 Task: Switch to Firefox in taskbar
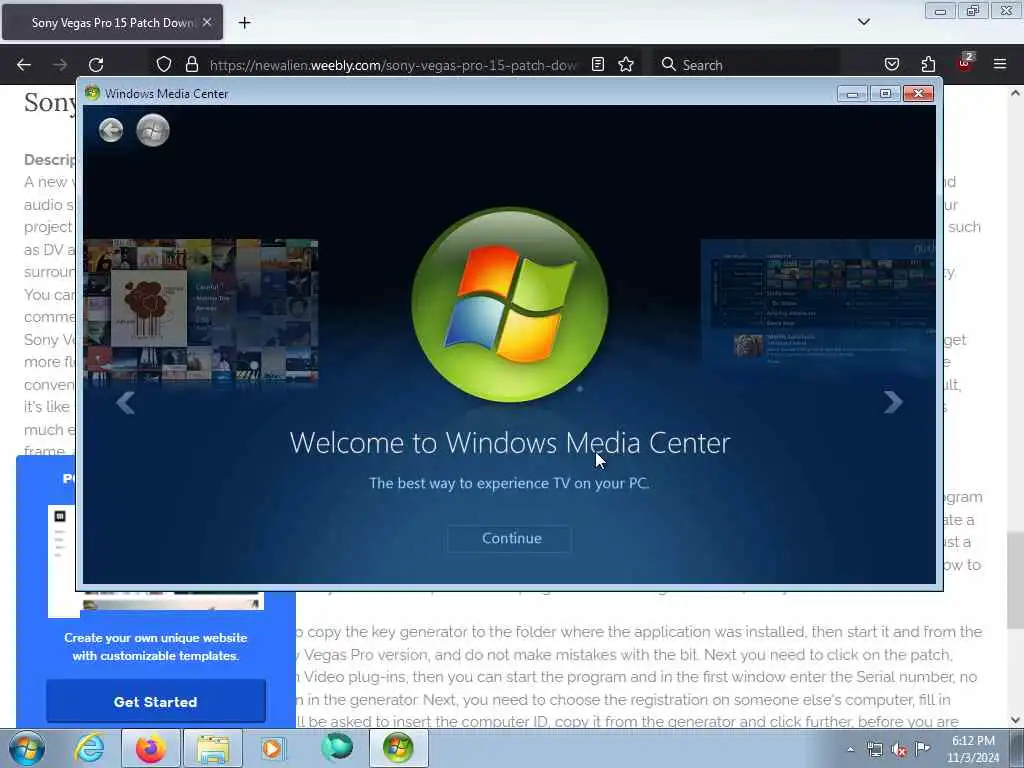(x=150, y=748)
